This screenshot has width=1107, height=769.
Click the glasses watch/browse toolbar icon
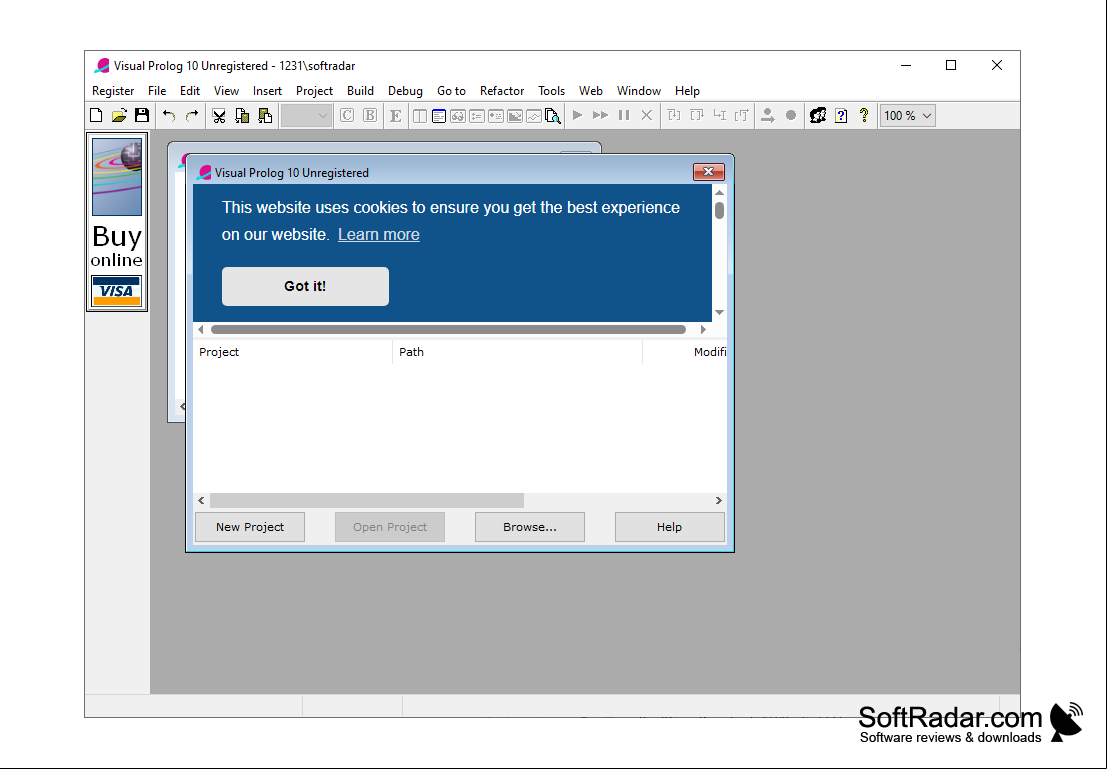point(457,116)
